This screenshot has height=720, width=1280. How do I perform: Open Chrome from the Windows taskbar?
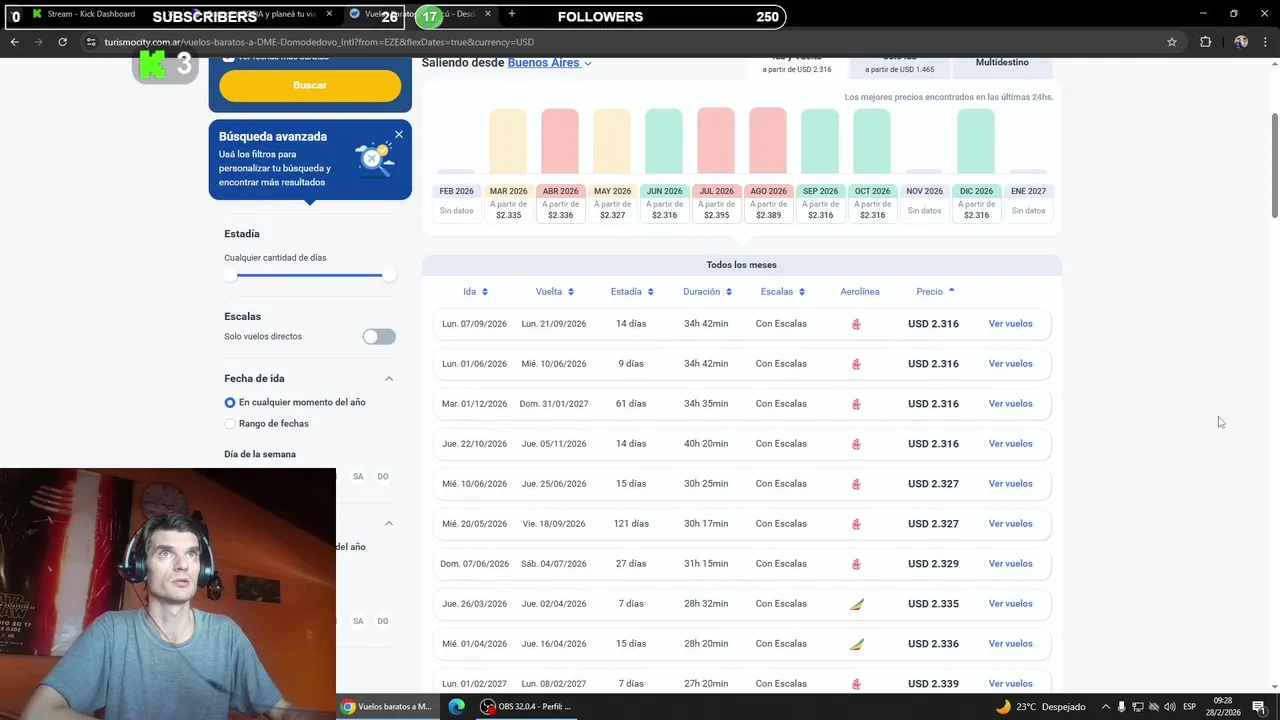pyautogui.click(x=388, y=706)
